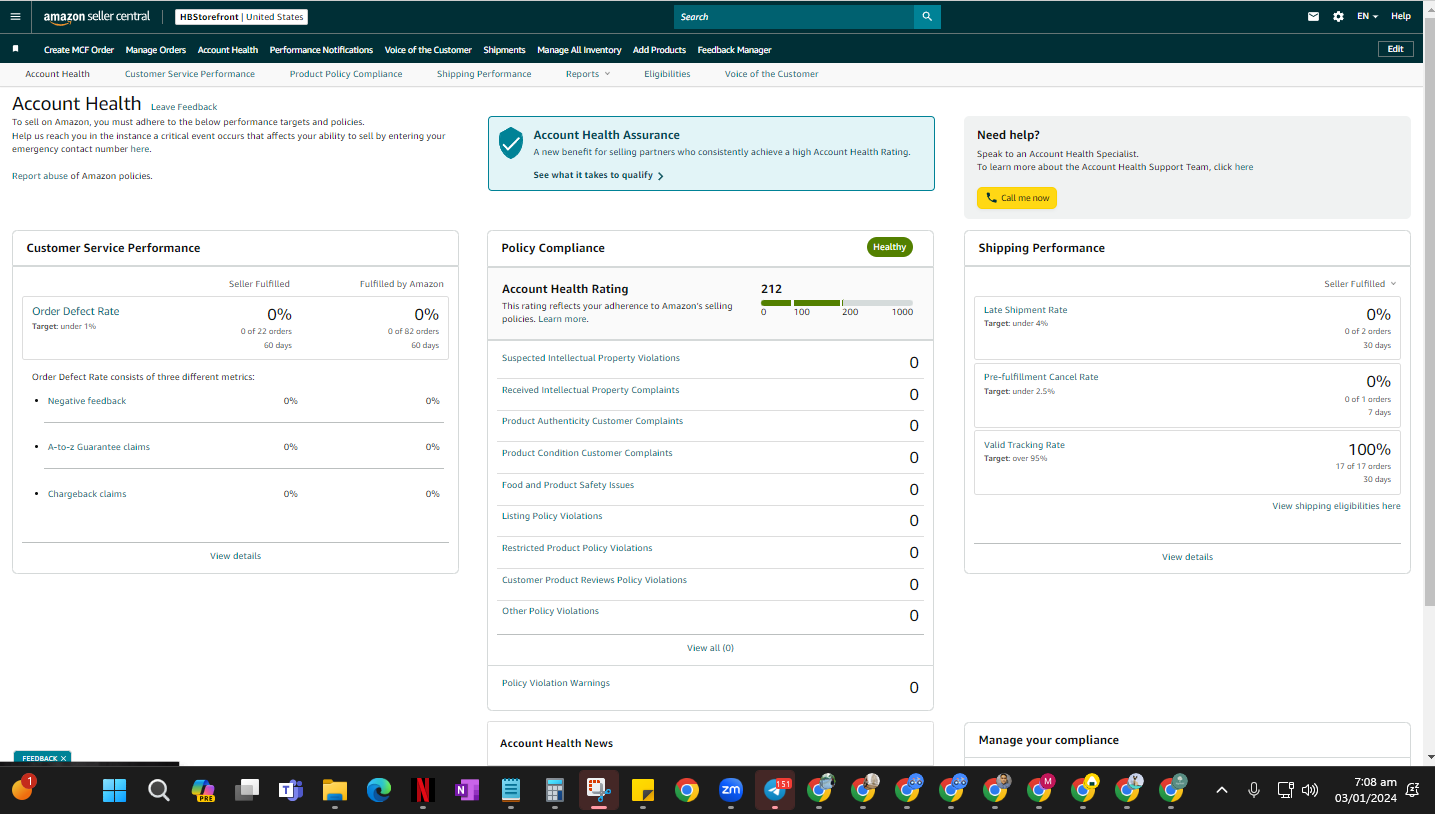Click the Account Health Rating progress bar

point(837,303)
